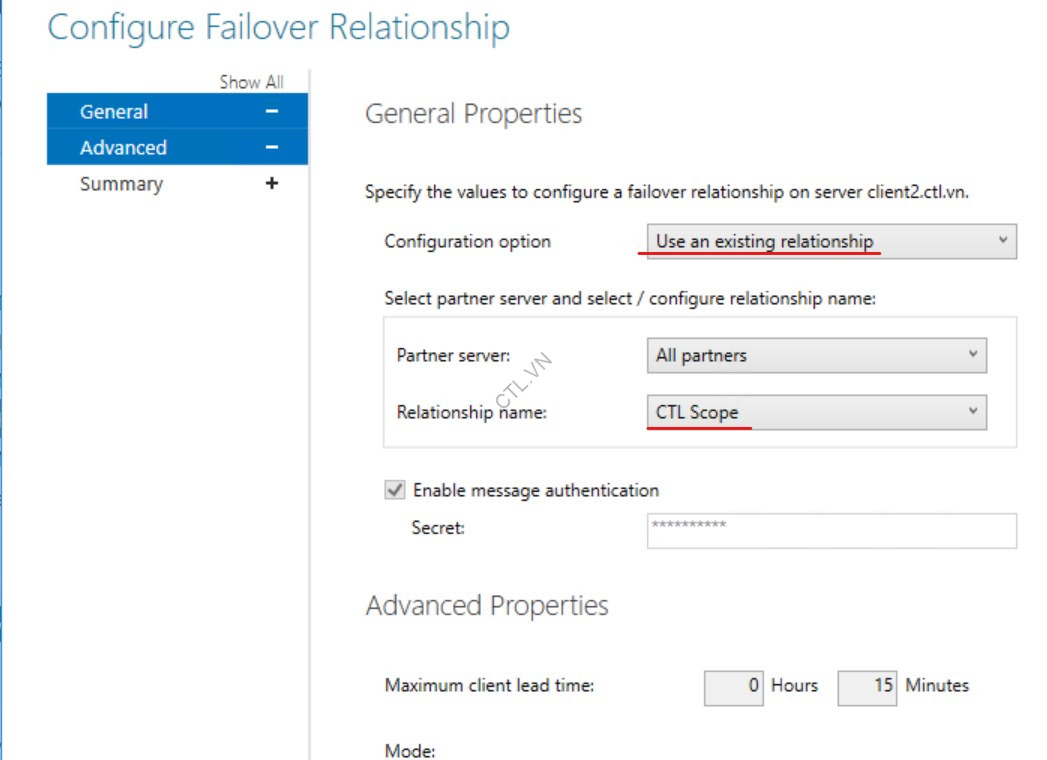This screenshot has width=1047, height=760.
Task: Click the Hours lead time field
Action: 735,686
